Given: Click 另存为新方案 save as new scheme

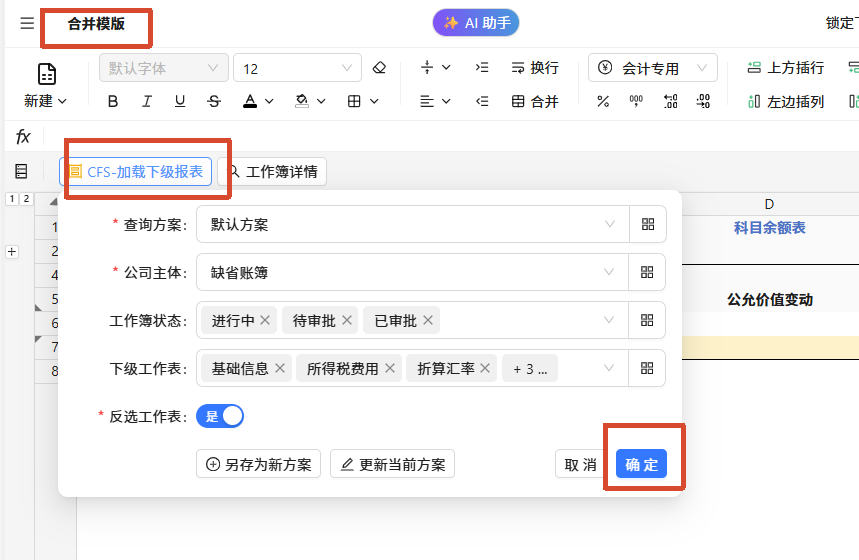Looking at the screenshot, I should [x=259, y=464].
